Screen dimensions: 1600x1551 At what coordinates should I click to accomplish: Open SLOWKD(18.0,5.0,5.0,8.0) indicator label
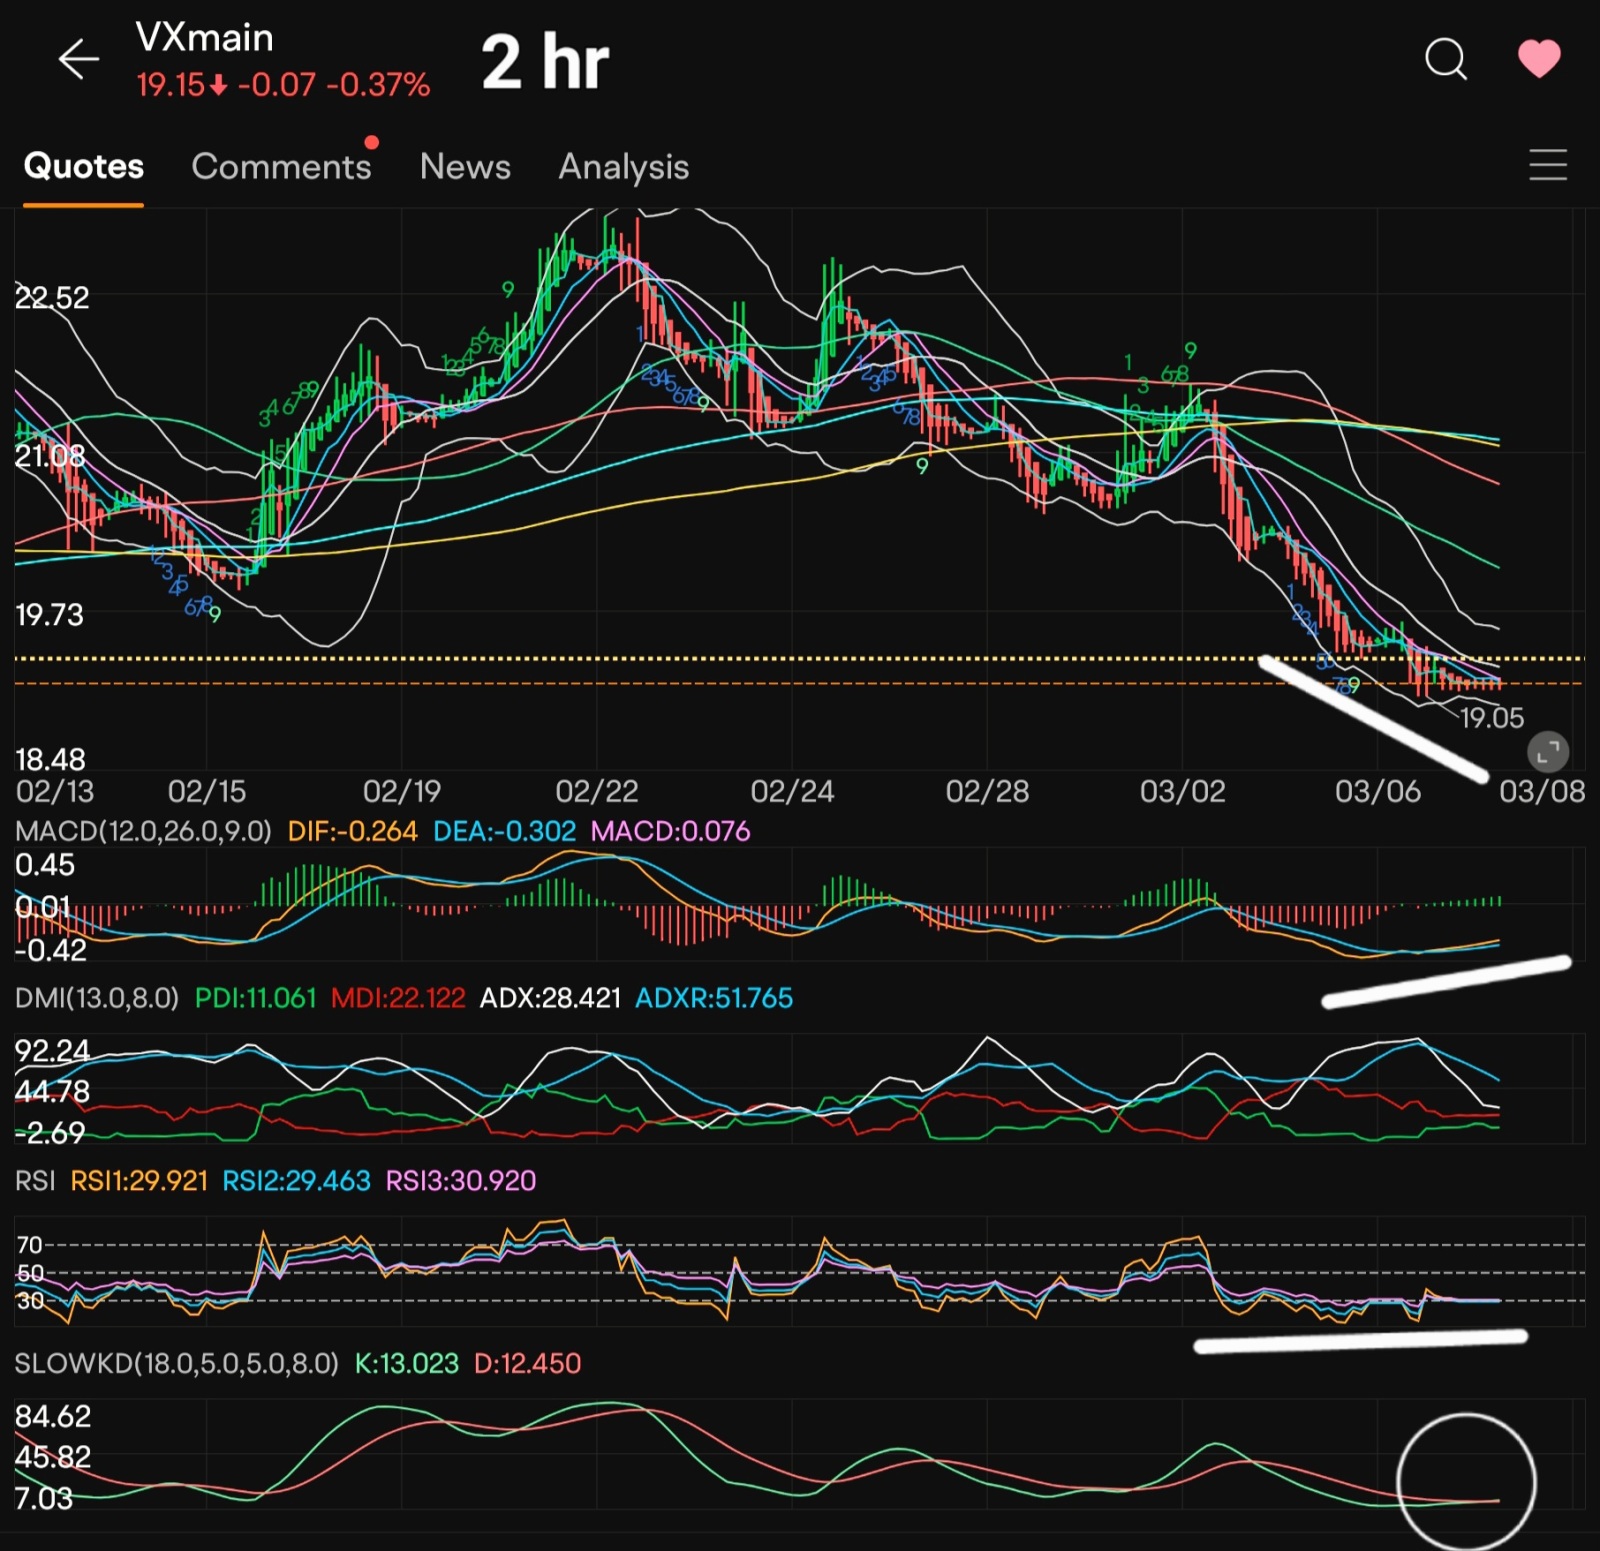176,1364
